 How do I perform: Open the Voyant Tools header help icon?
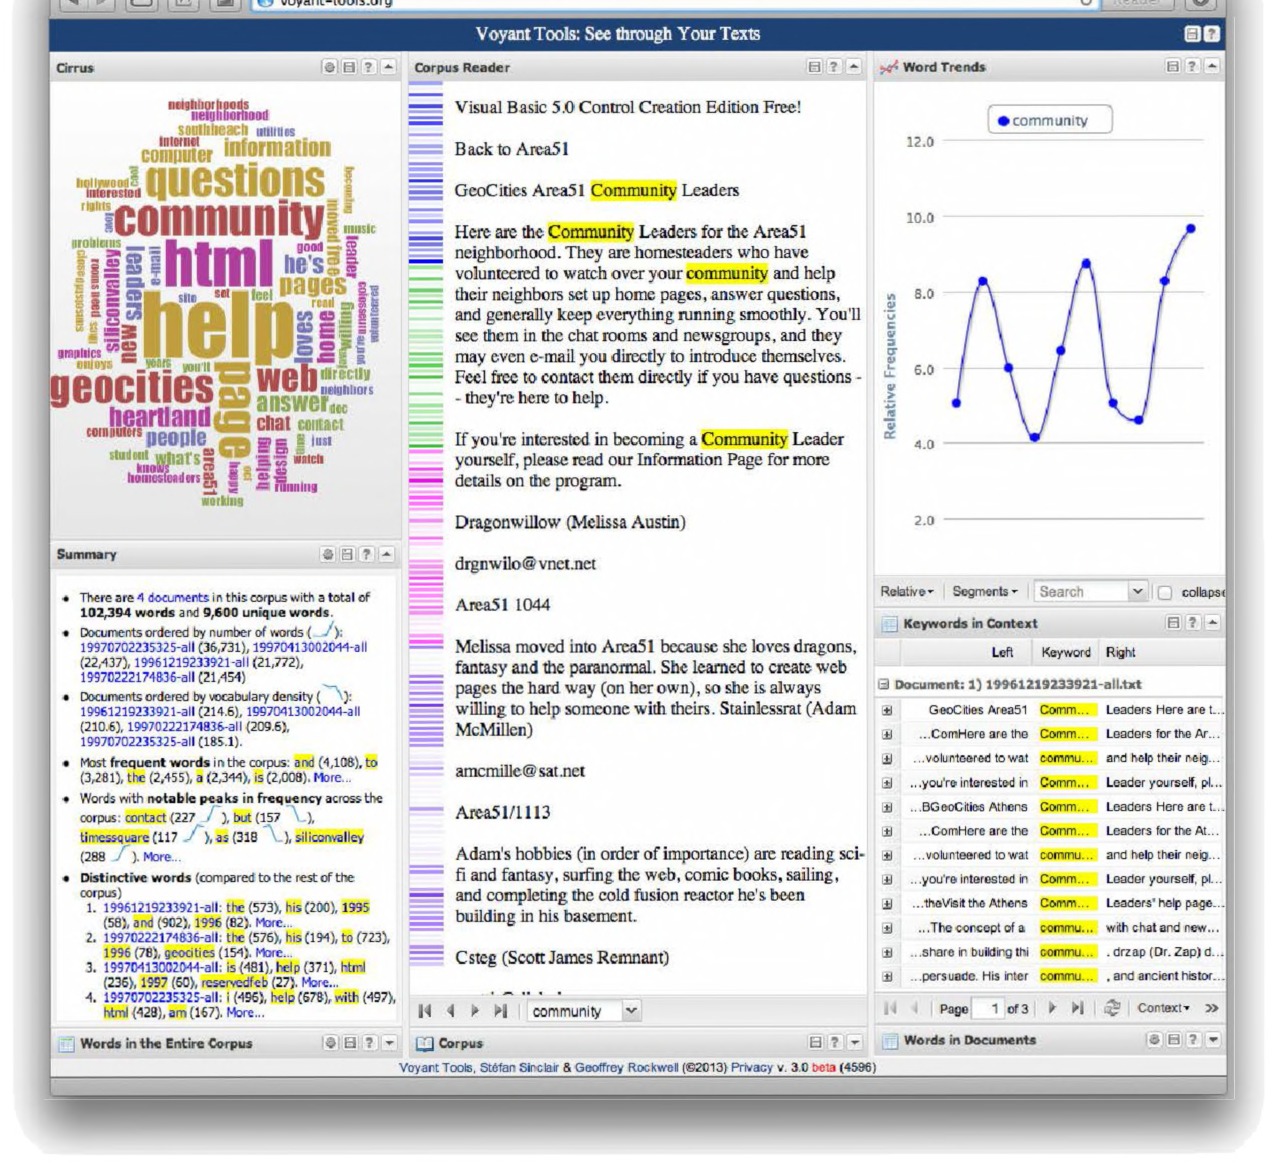pyautogui.click(x=1211, y=34)
